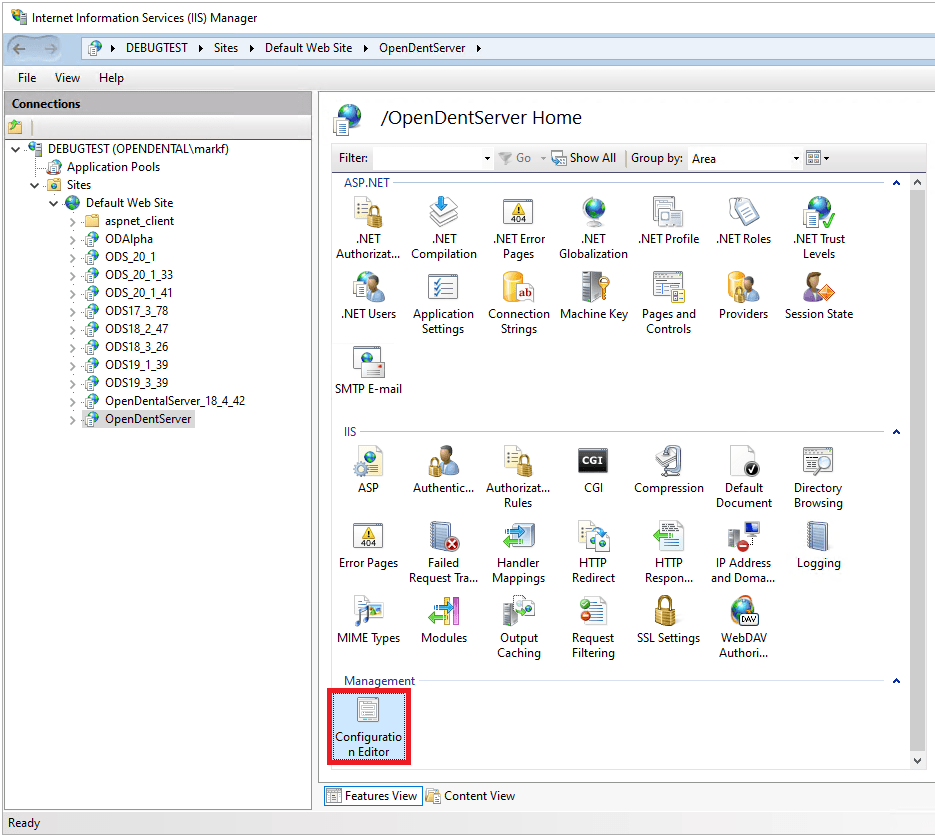Image resolution: width=935 pixels, height=837 pixels.
Task: Open Handler Mappings
Action: 518,548
